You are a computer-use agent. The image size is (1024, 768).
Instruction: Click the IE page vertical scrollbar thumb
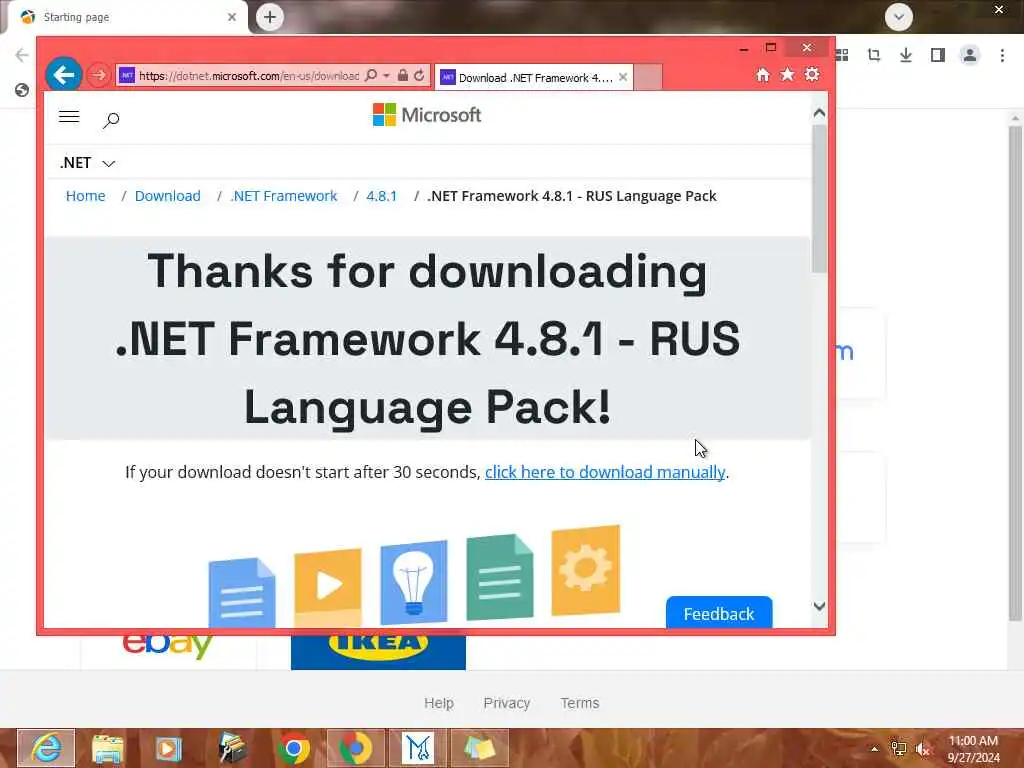820,198
